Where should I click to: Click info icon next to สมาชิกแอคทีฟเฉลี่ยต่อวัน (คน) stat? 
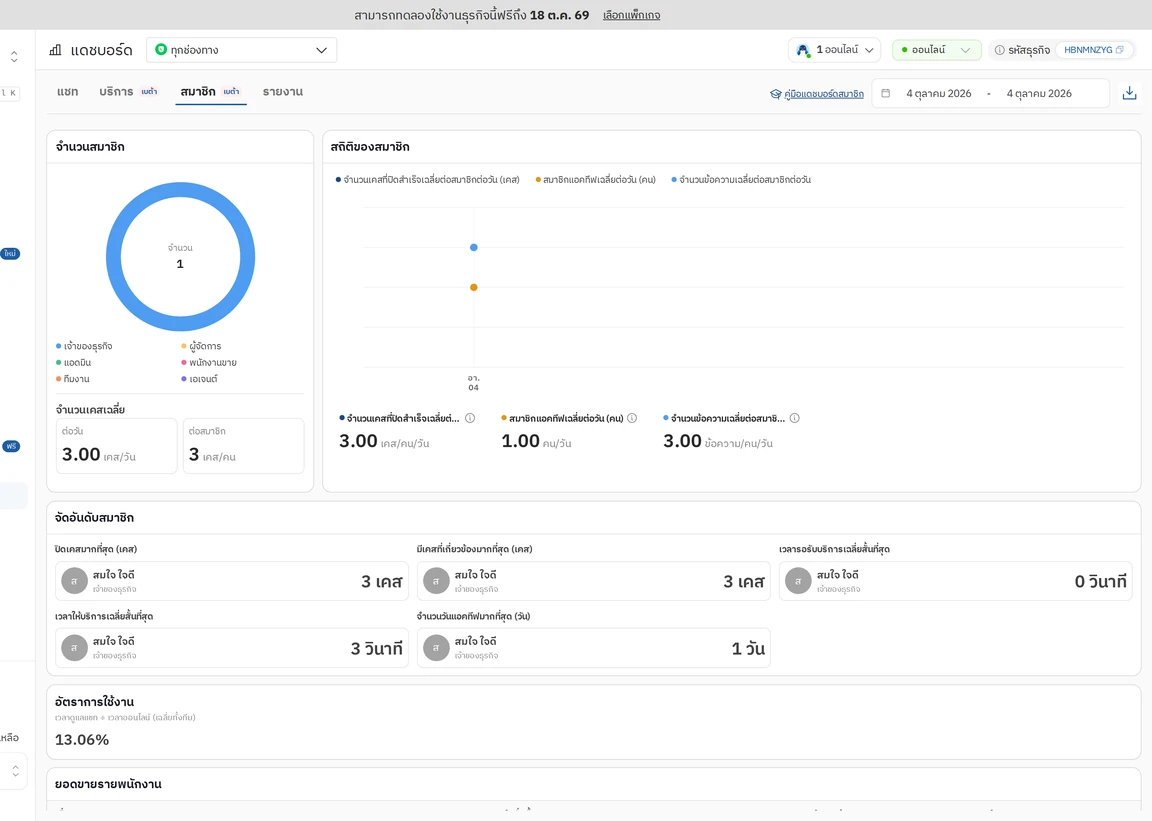click(x=632, y=418)
